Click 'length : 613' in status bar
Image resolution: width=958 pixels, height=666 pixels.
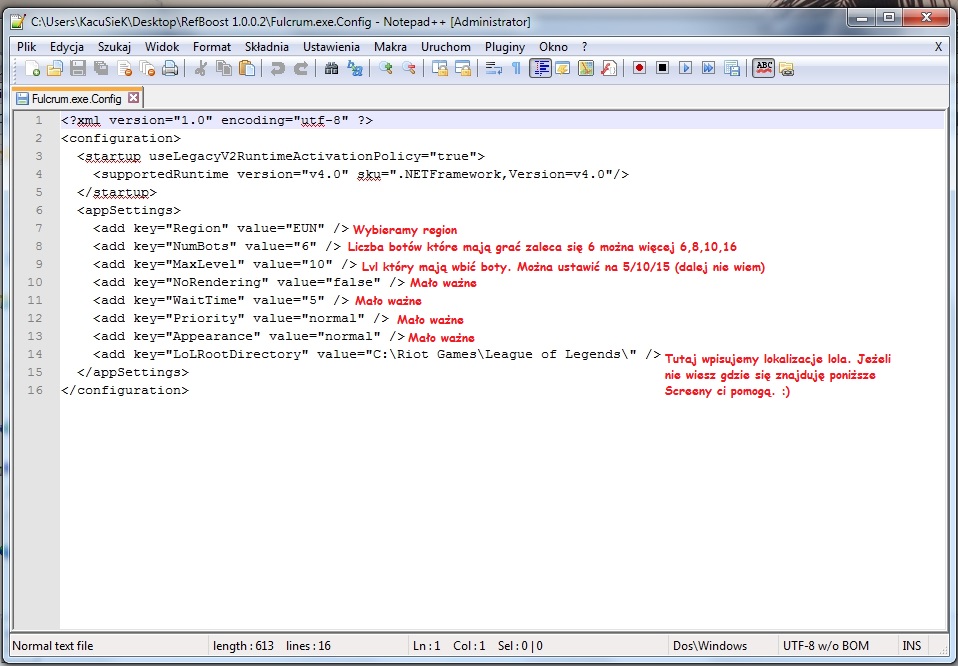coord(243,646)
